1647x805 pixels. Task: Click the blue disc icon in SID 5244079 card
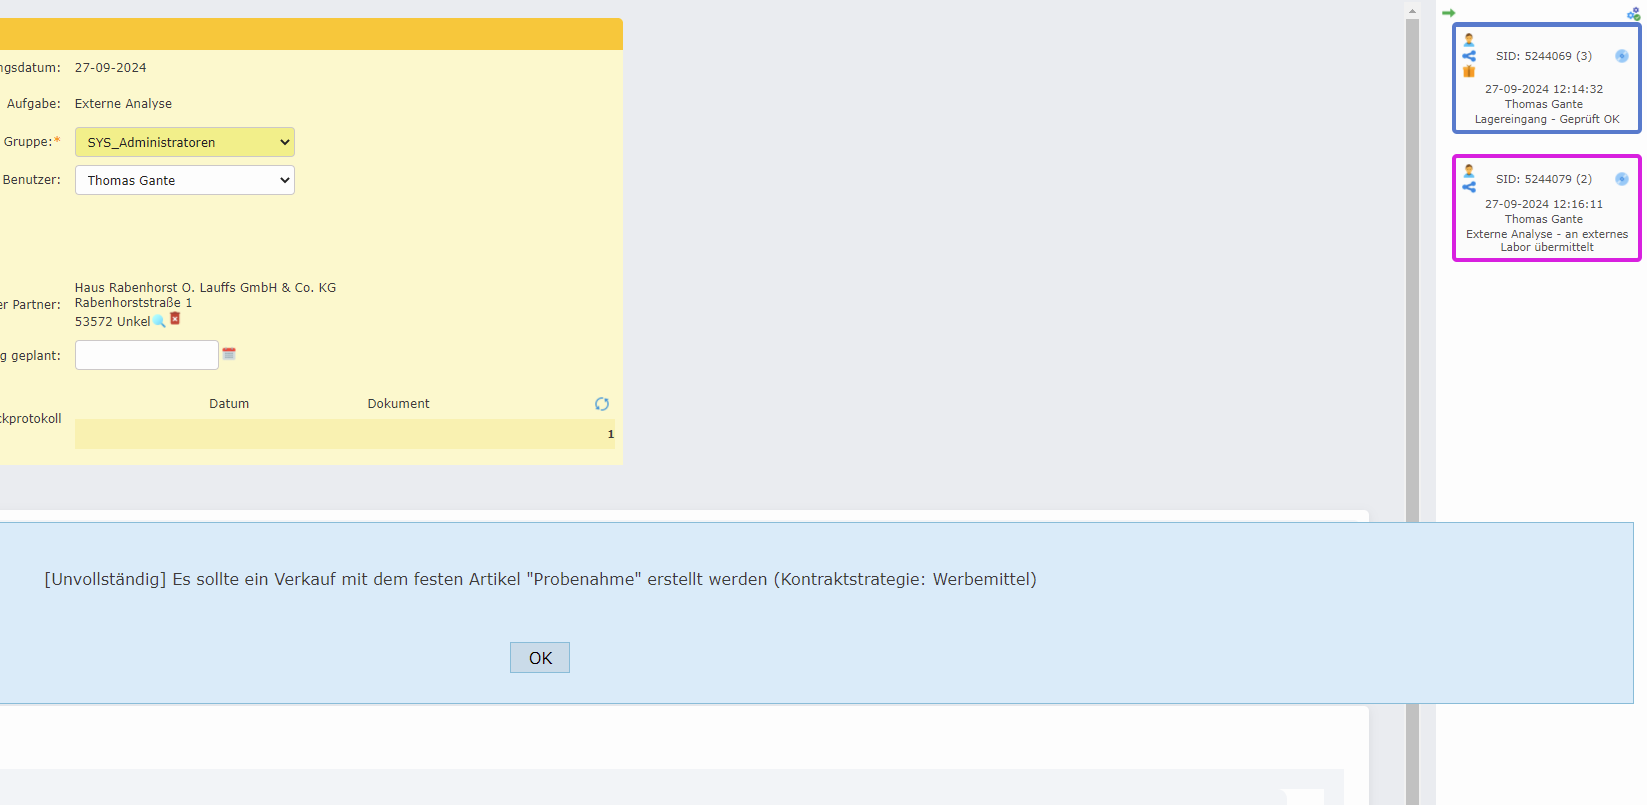(x=1622, y=179)
